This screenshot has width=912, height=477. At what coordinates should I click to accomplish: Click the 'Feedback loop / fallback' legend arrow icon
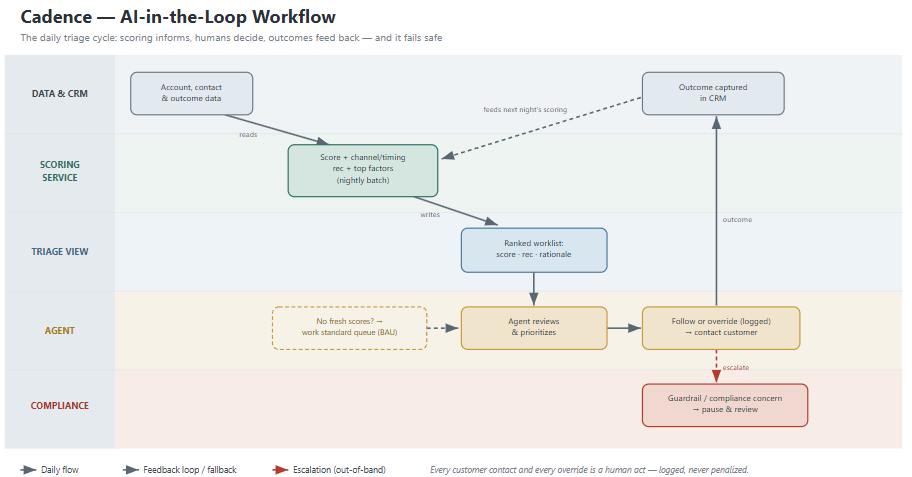(131, 469)
